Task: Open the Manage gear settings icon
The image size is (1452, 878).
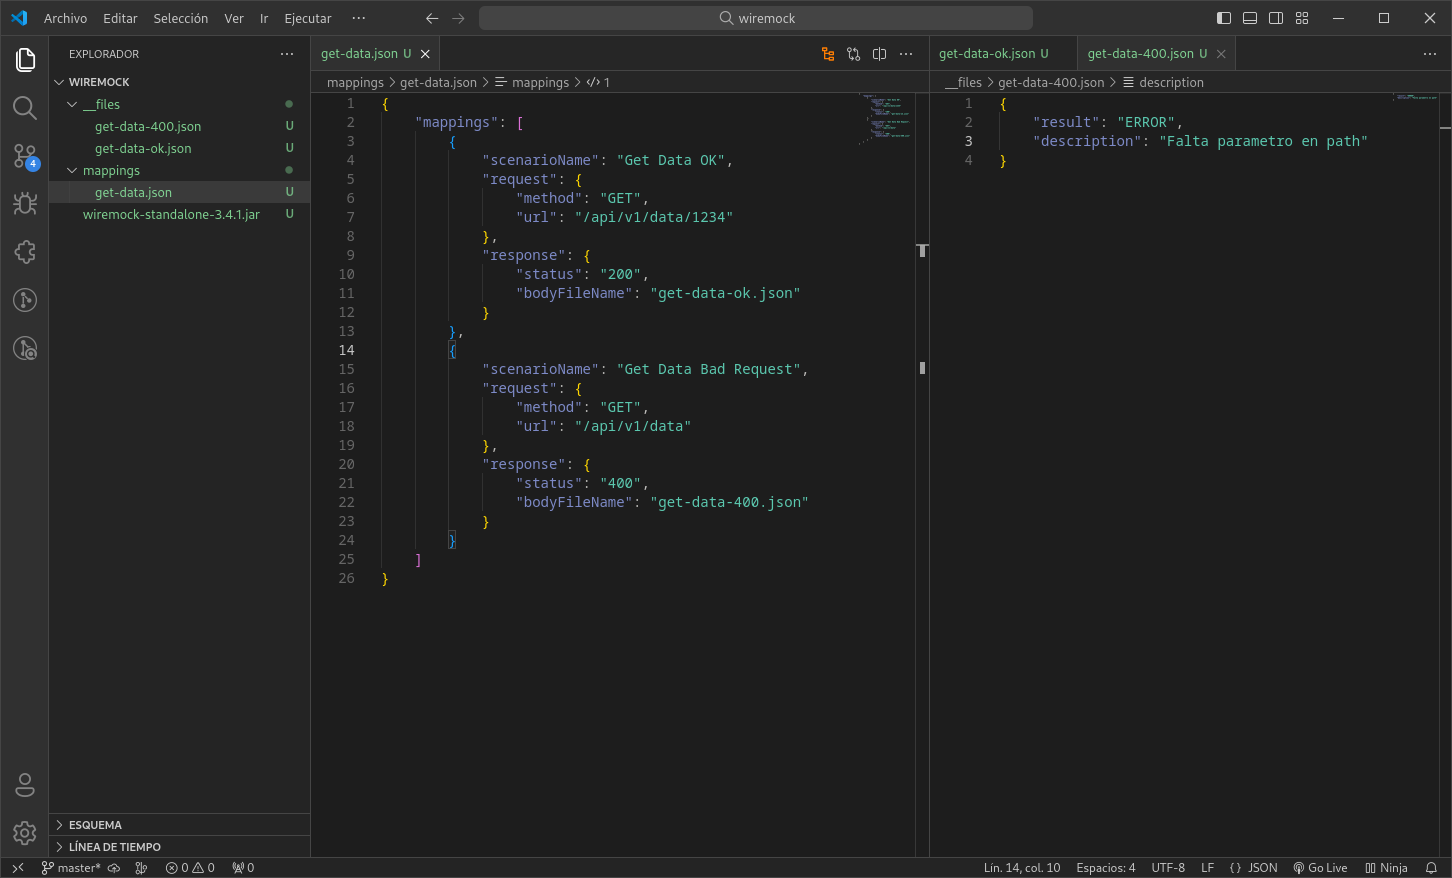Action: pos(25,832)
